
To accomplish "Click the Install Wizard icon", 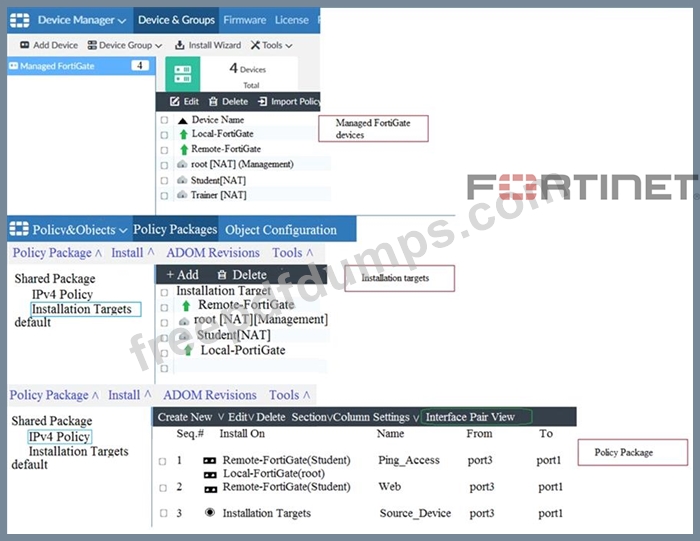I will pos(179,45).
